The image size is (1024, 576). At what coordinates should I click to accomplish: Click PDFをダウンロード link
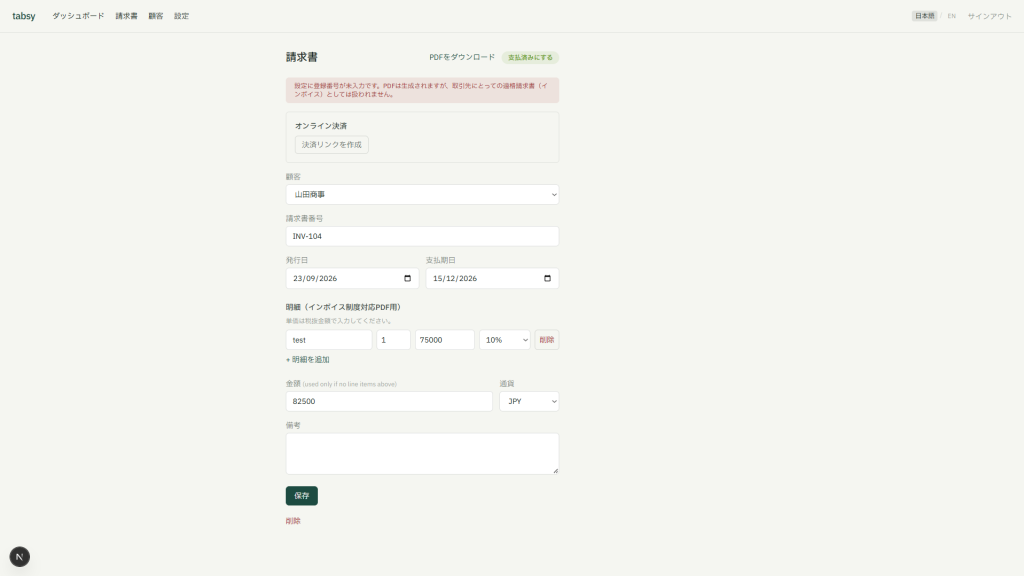click(x=462, y=57)
